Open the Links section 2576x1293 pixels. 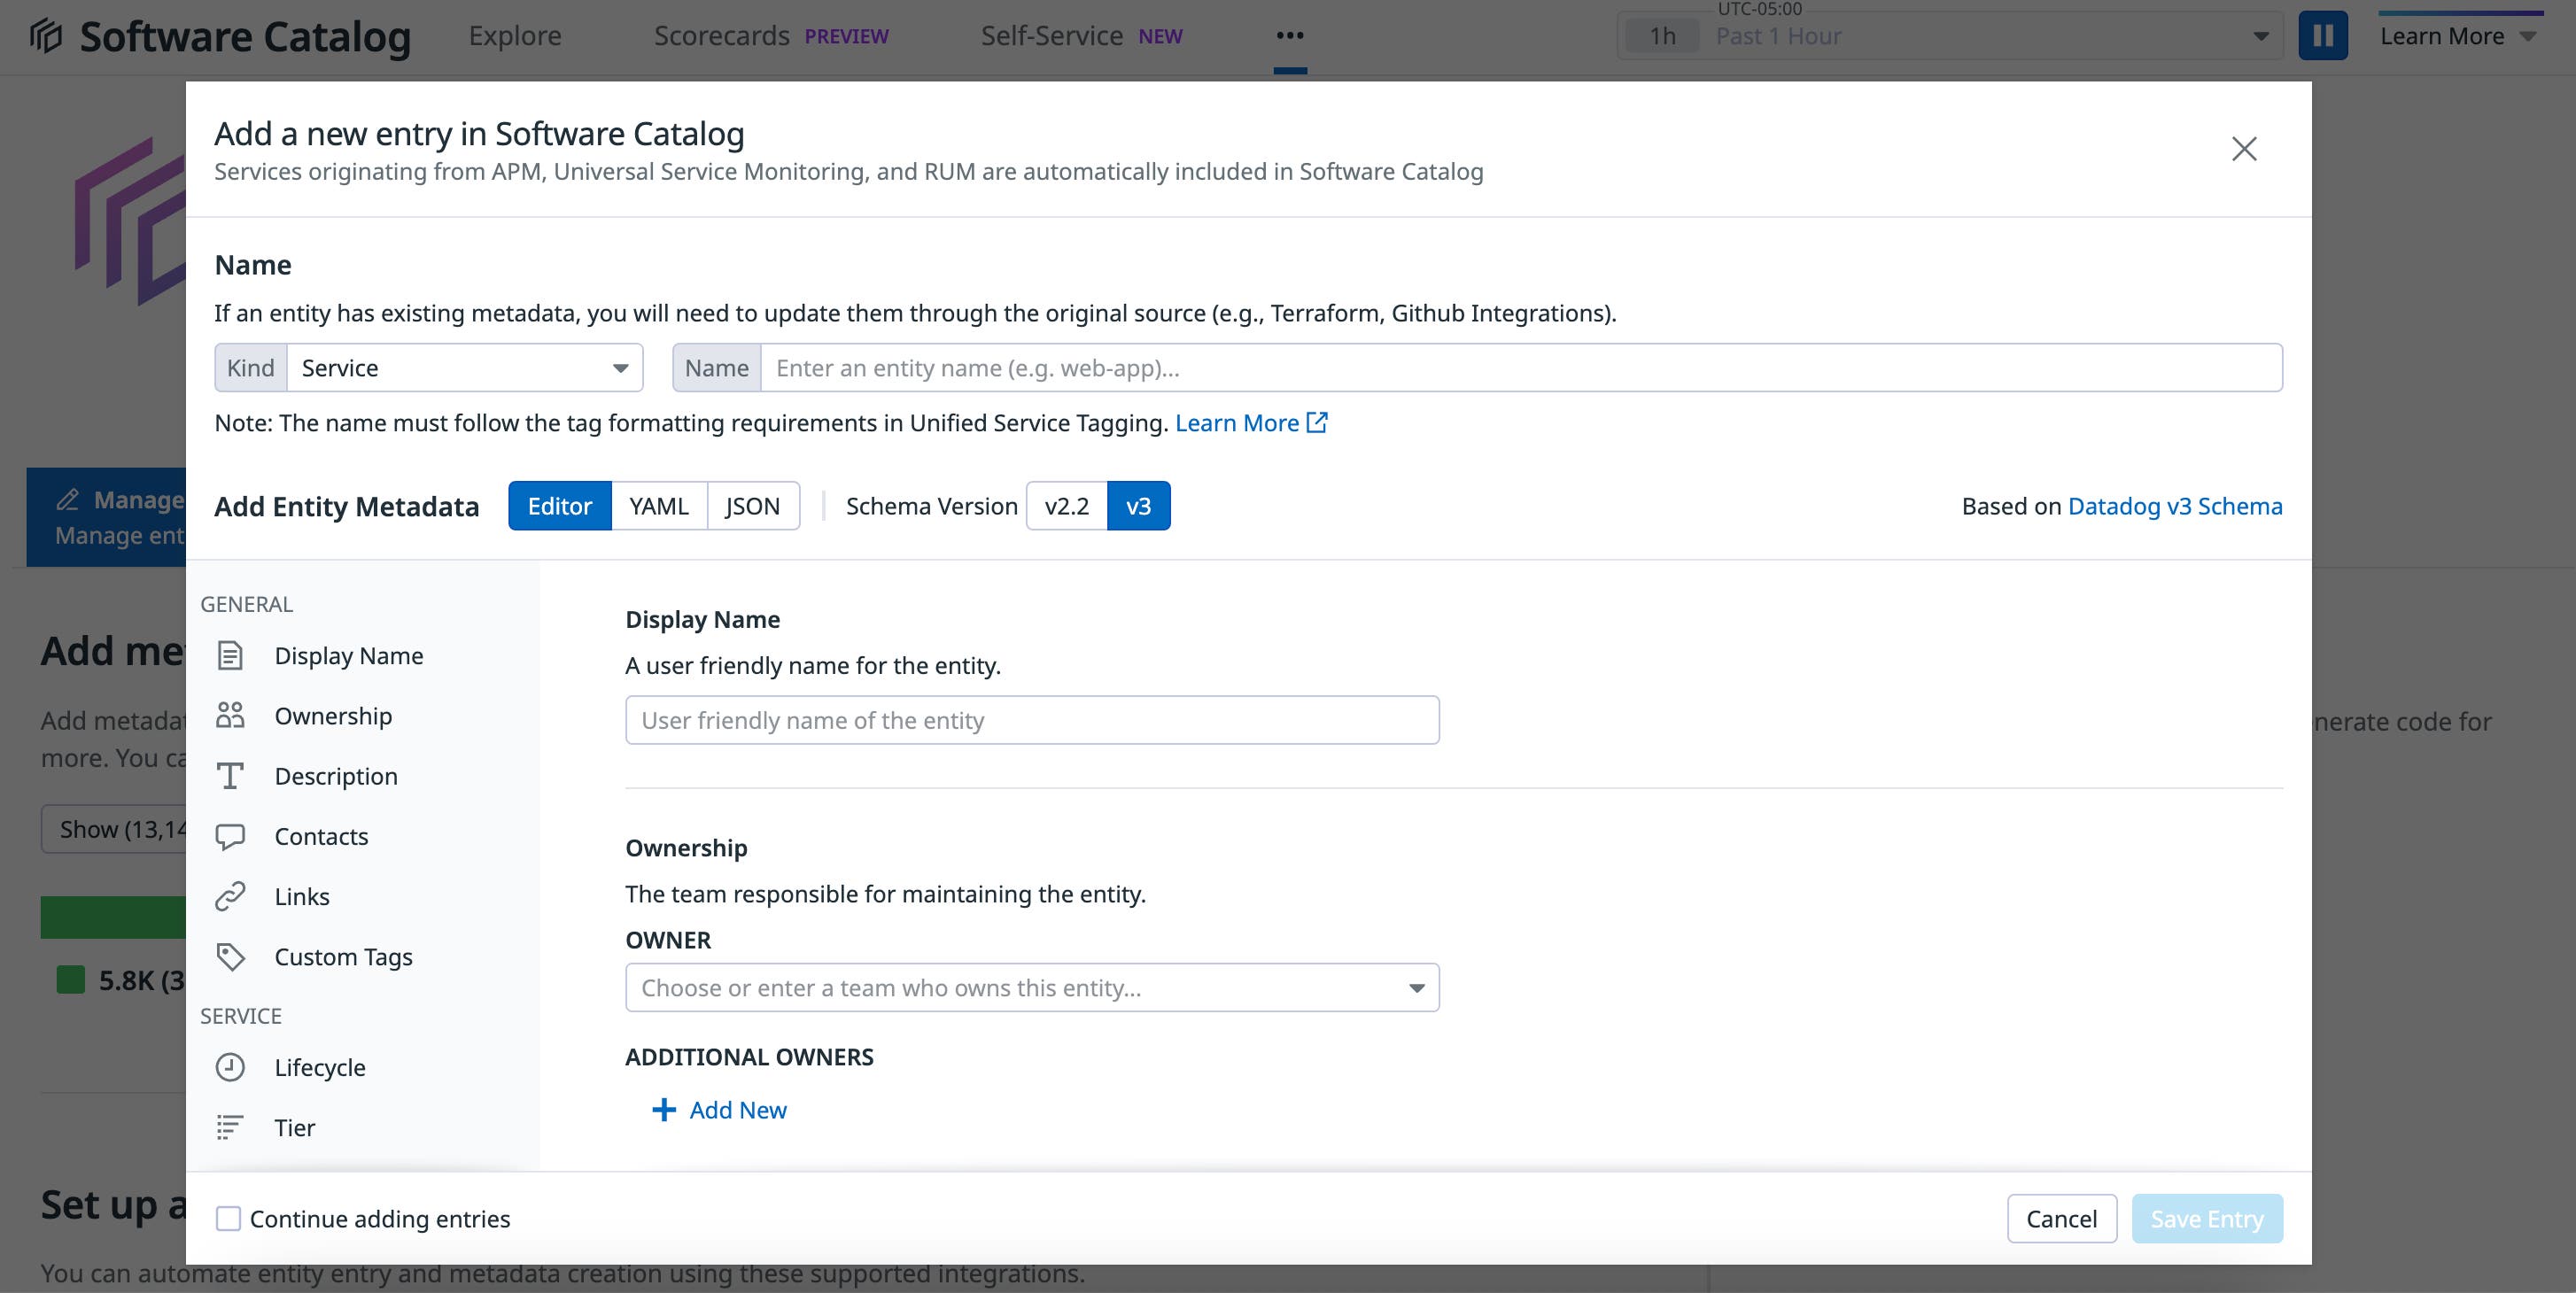302,896
